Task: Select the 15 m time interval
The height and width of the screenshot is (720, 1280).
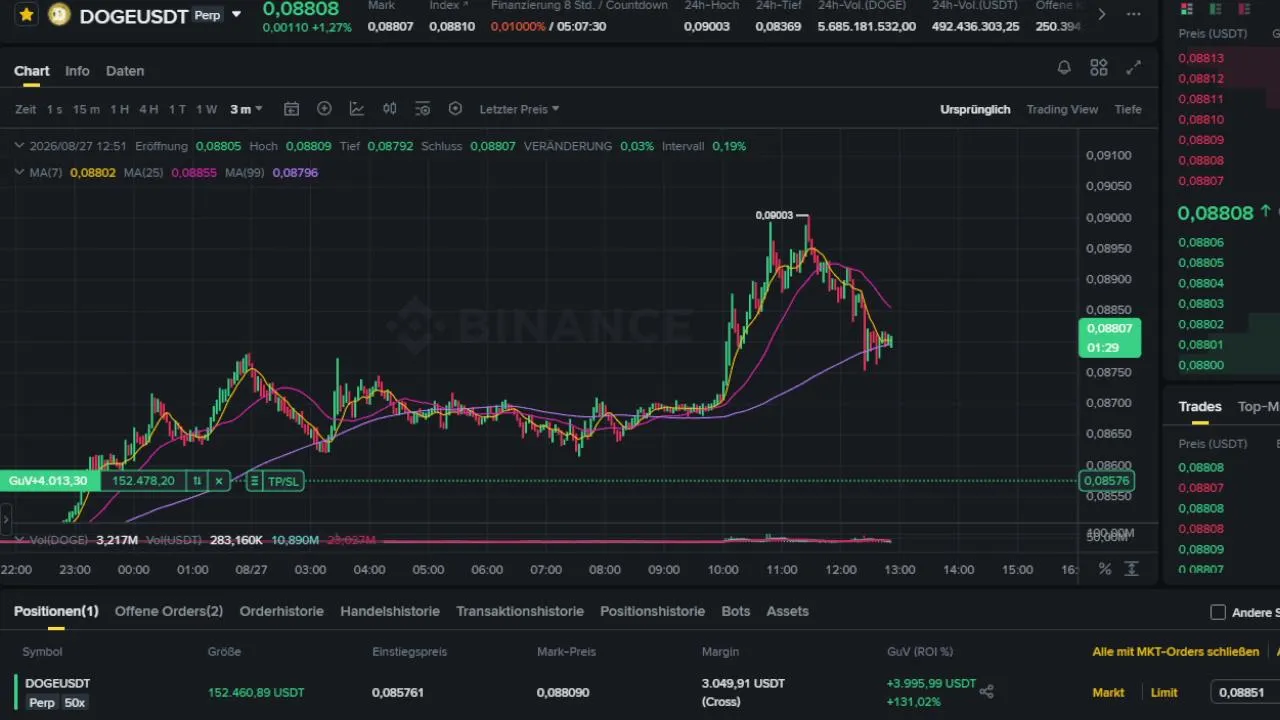Action: coord(86,109)
